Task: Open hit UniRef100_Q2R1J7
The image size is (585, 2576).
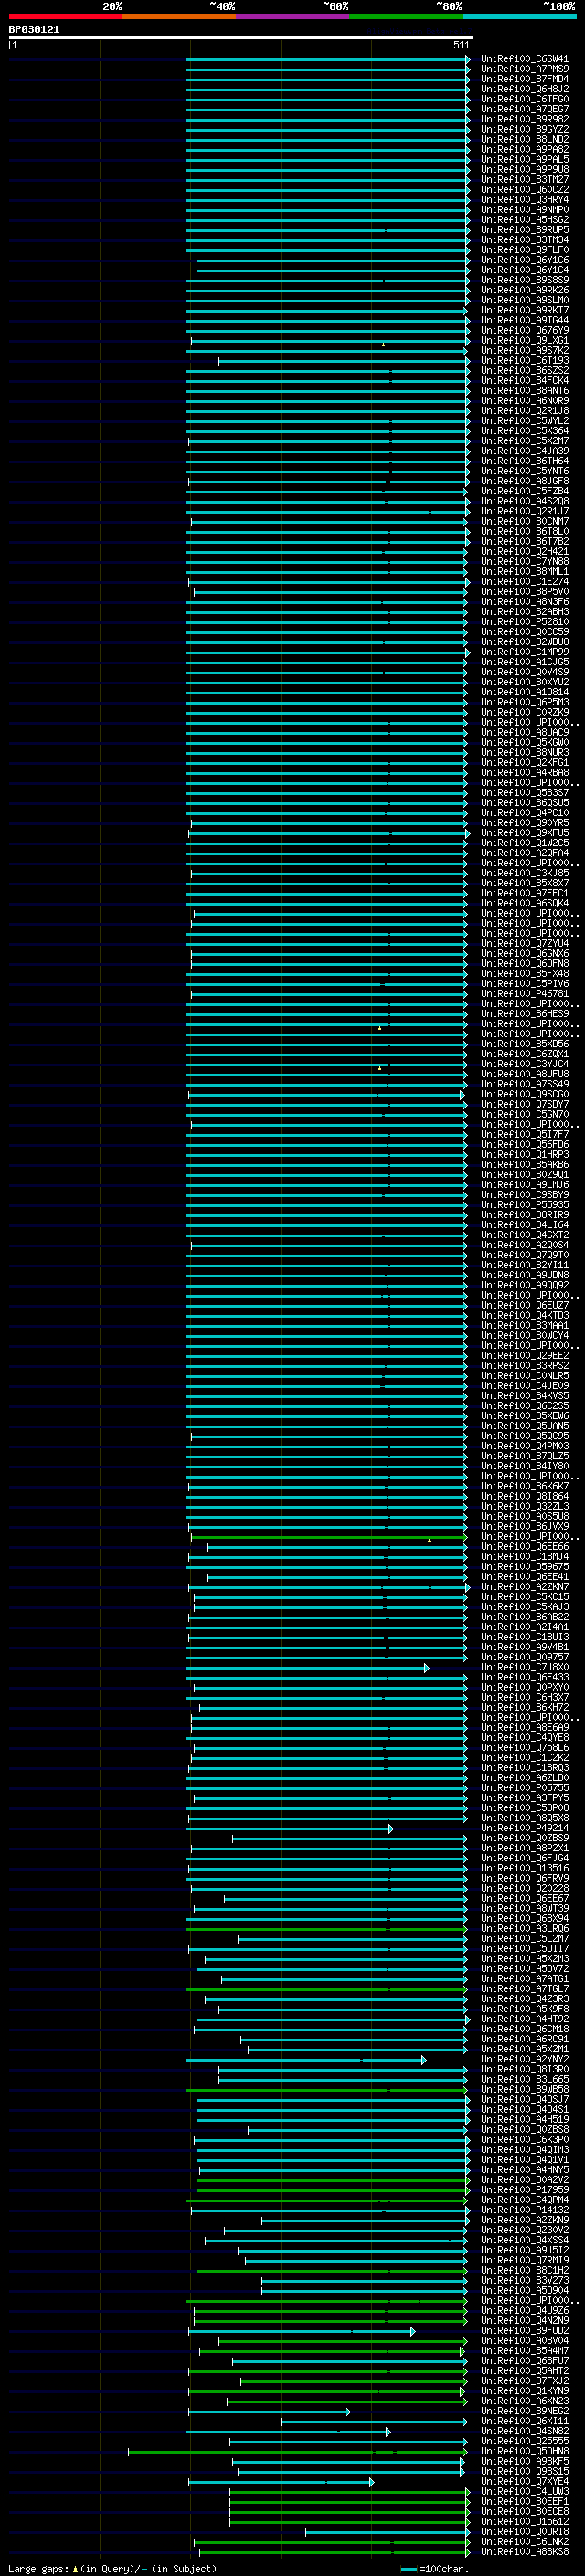Action: click(525, 511)
